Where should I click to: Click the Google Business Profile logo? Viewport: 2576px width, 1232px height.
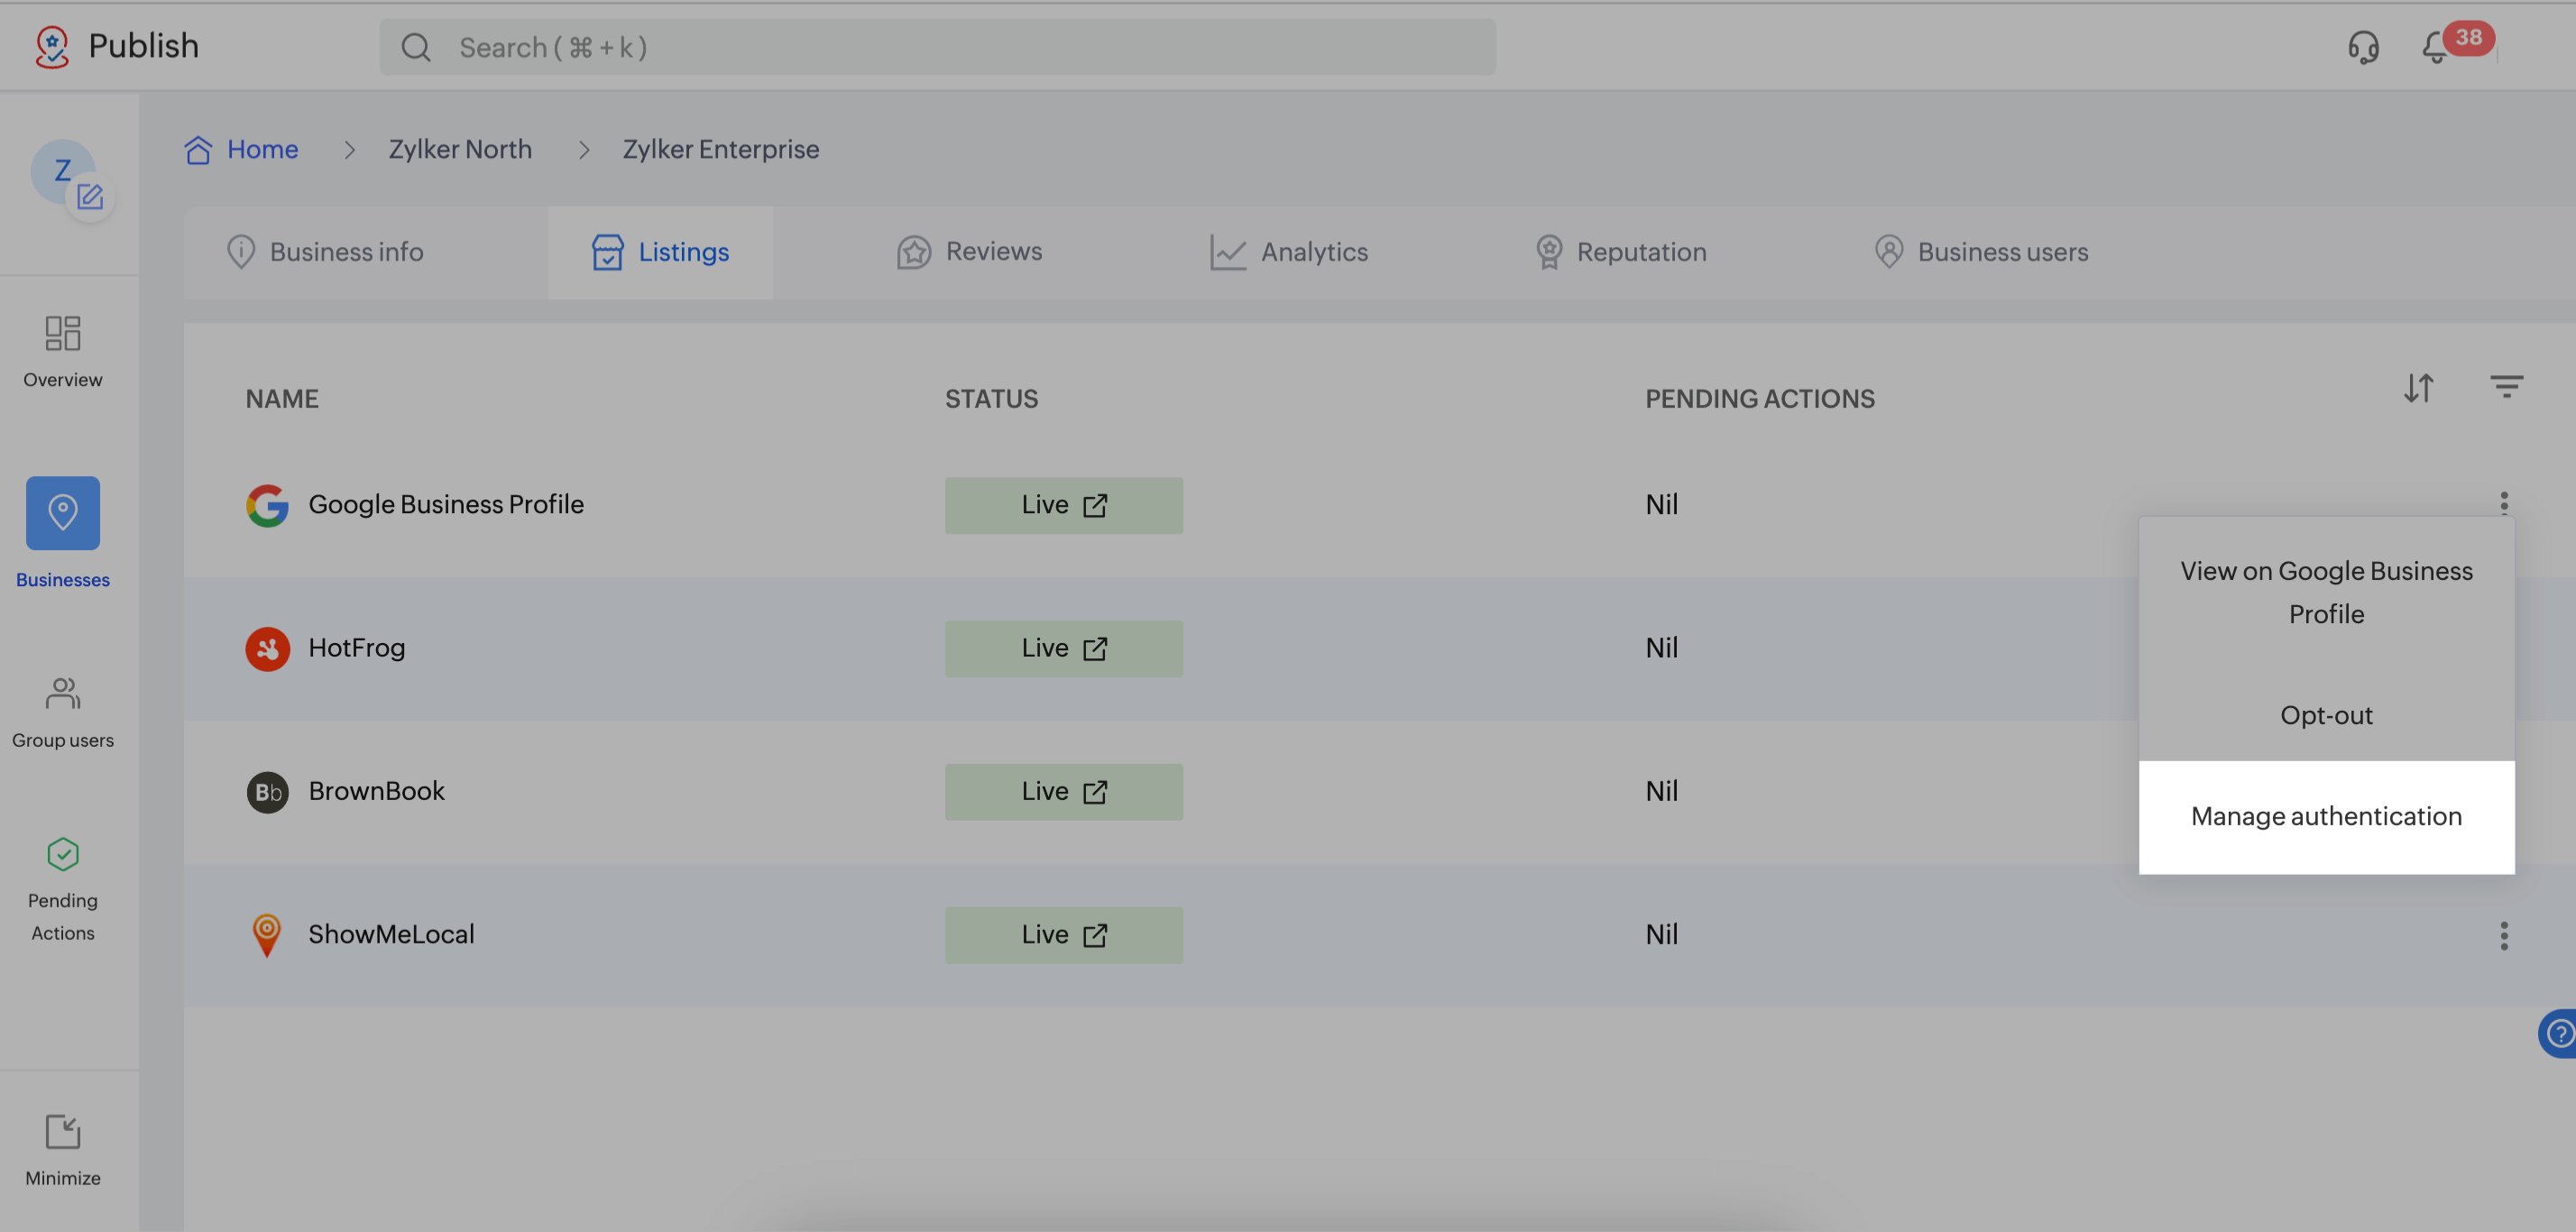tap(267, 505)
